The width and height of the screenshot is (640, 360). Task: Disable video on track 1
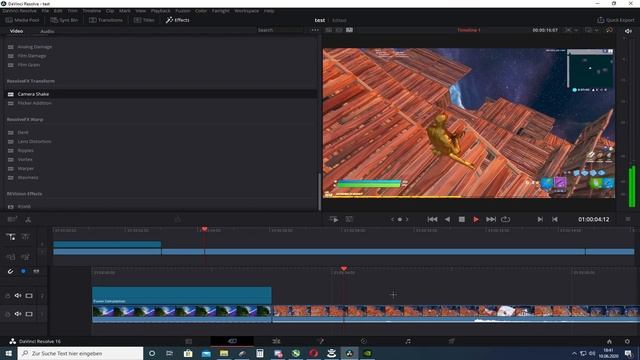(x=29, y=314)
